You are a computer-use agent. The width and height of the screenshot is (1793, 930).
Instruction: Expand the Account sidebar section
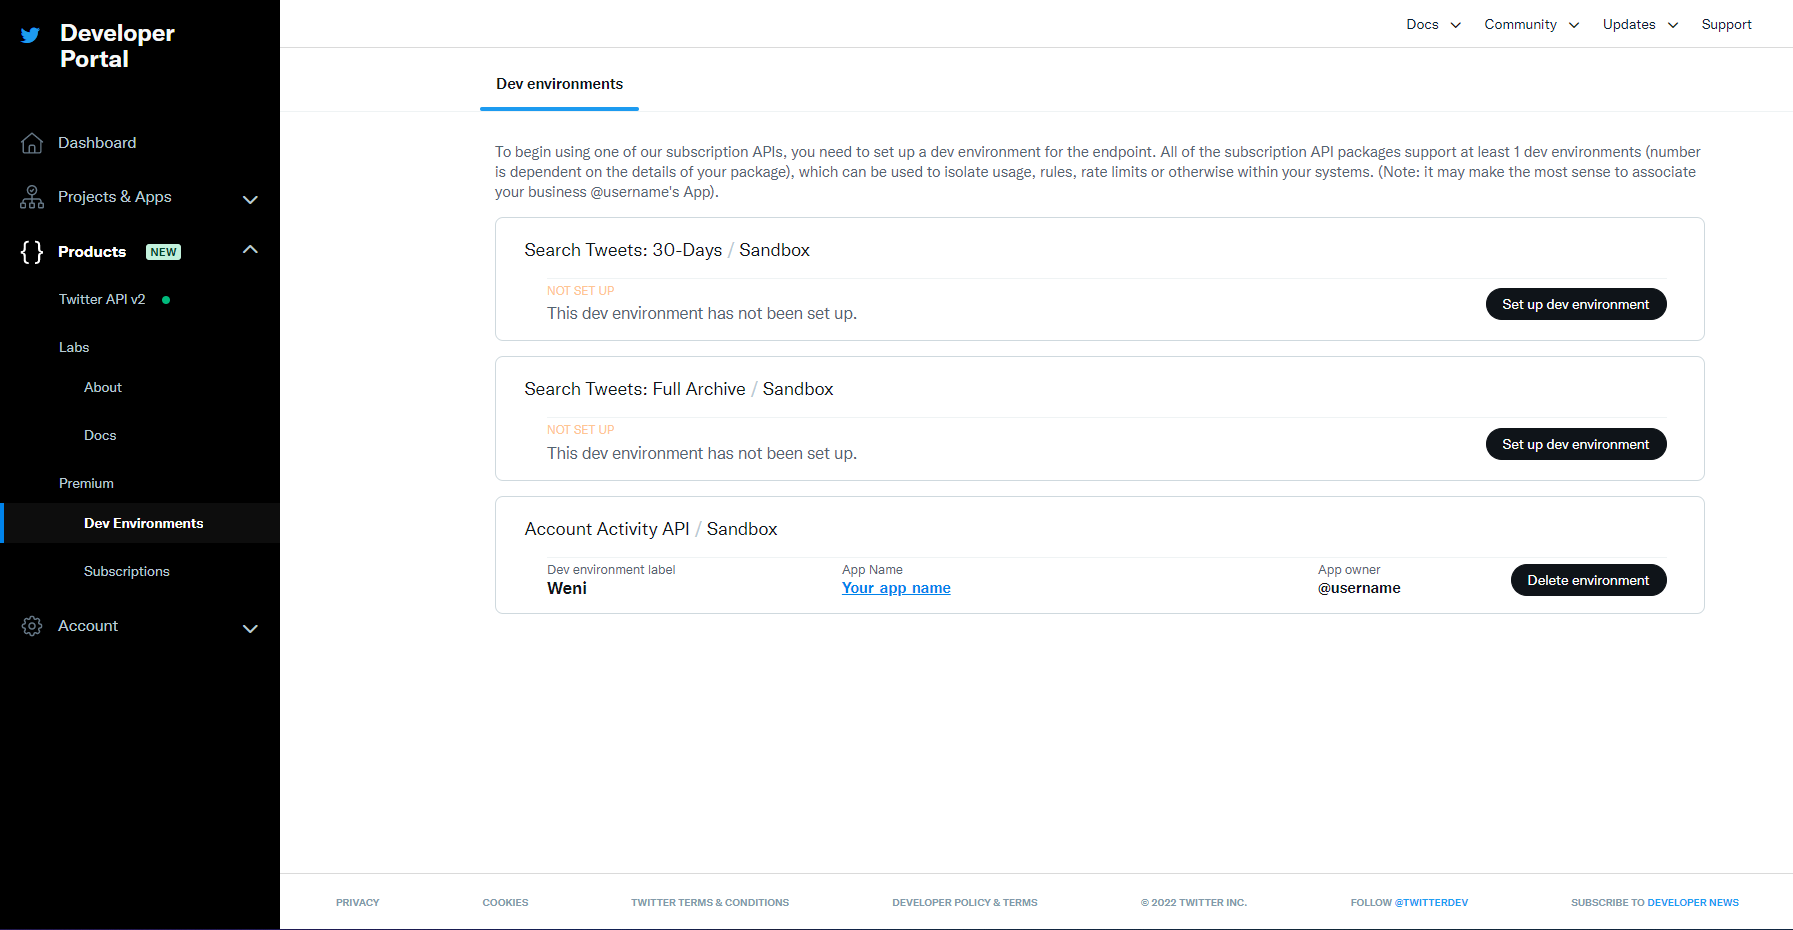[x=250, y=628]
